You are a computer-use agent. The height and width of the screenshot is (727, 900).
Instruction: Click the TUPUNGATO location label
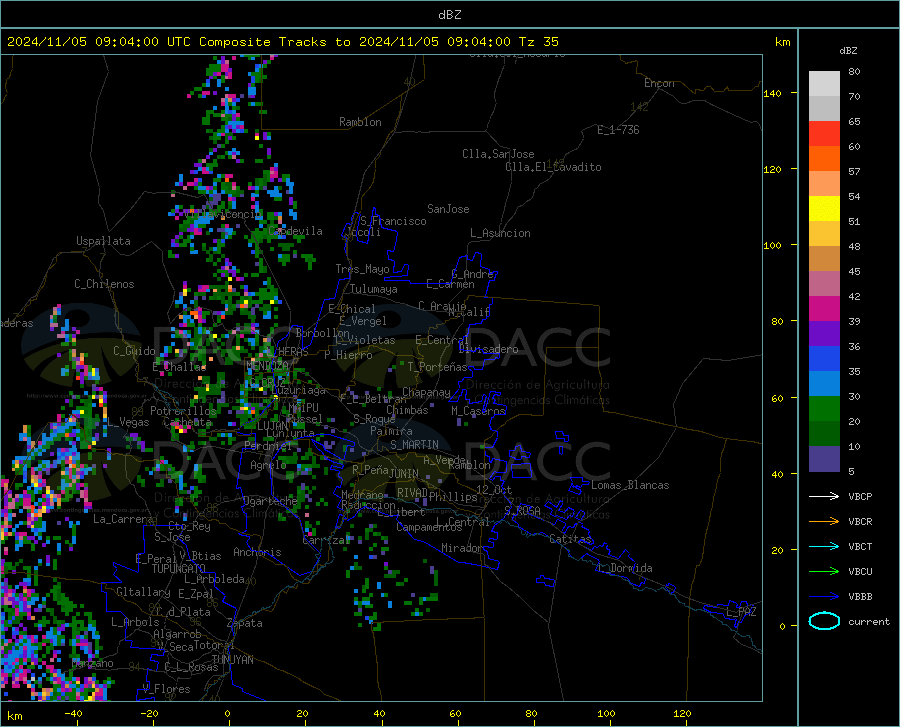[179, 569]
